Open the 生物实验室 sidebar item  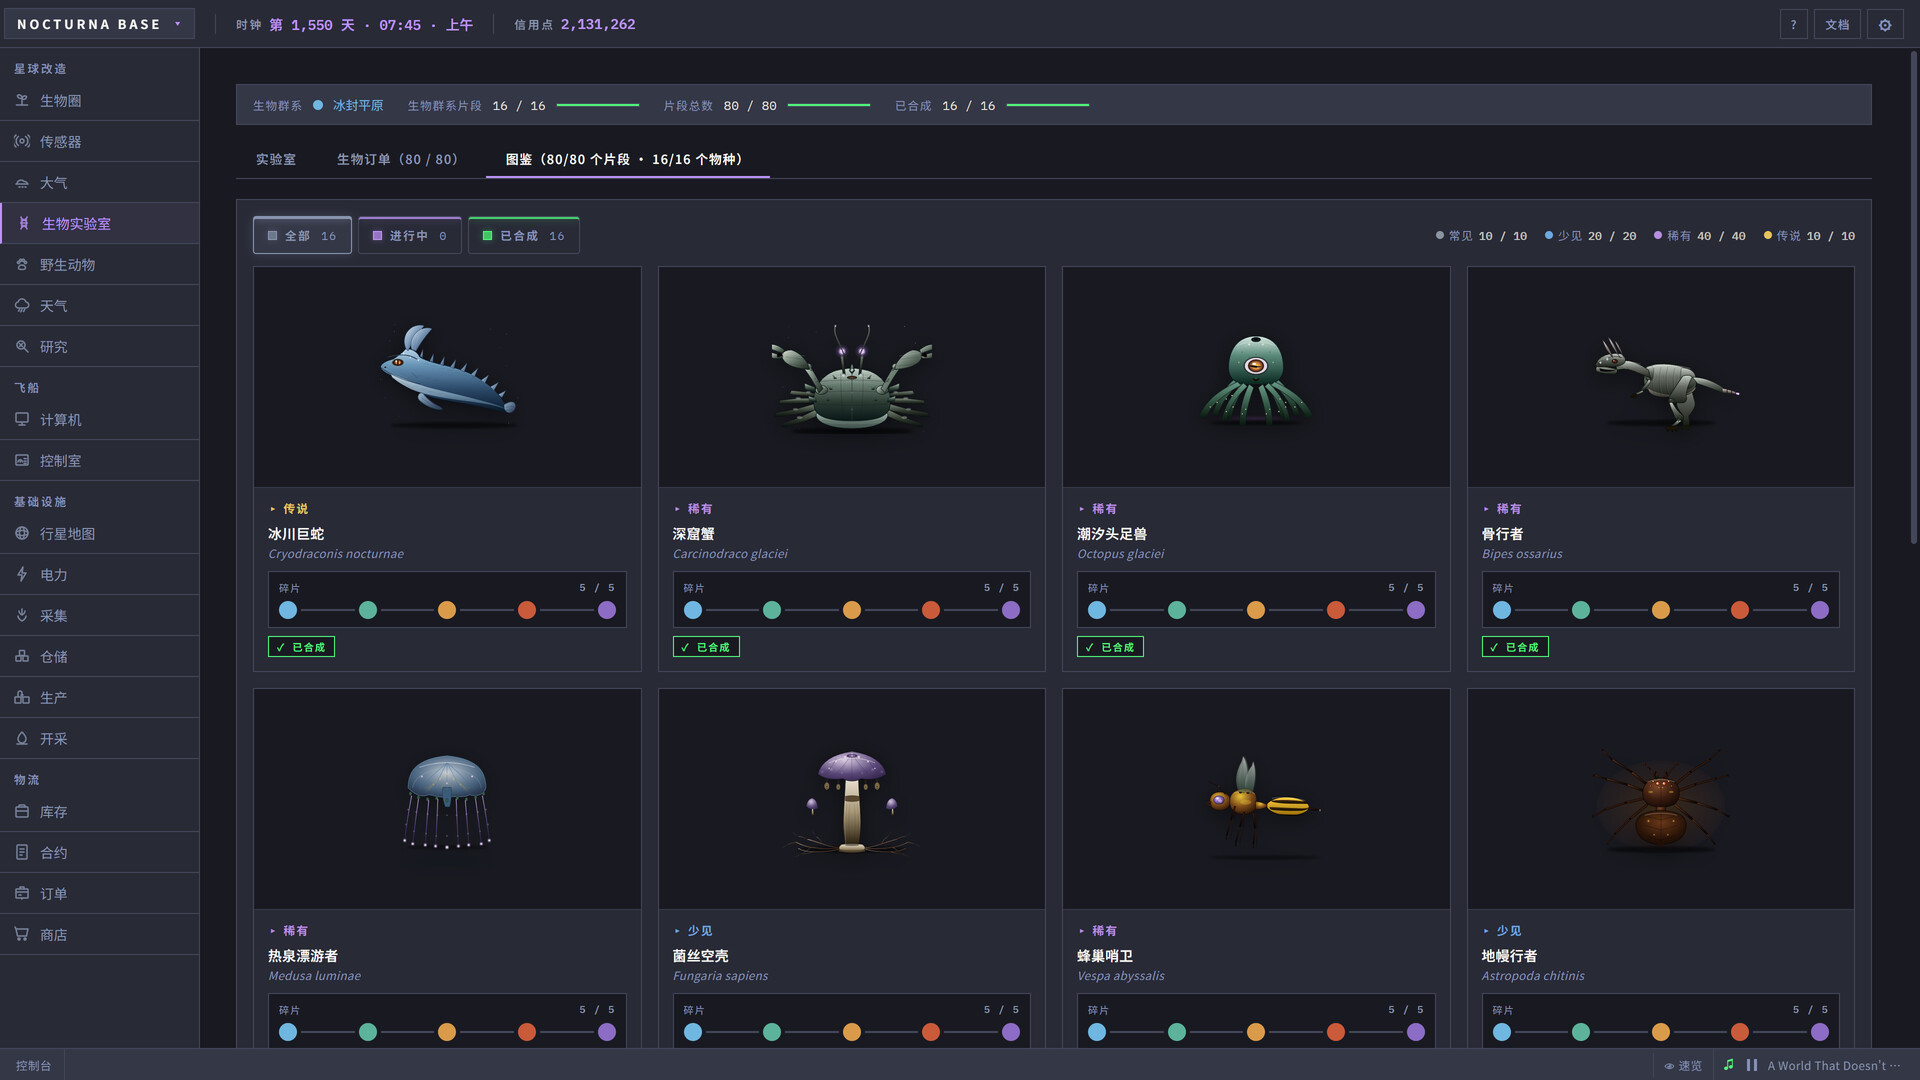tap(99, 224)
